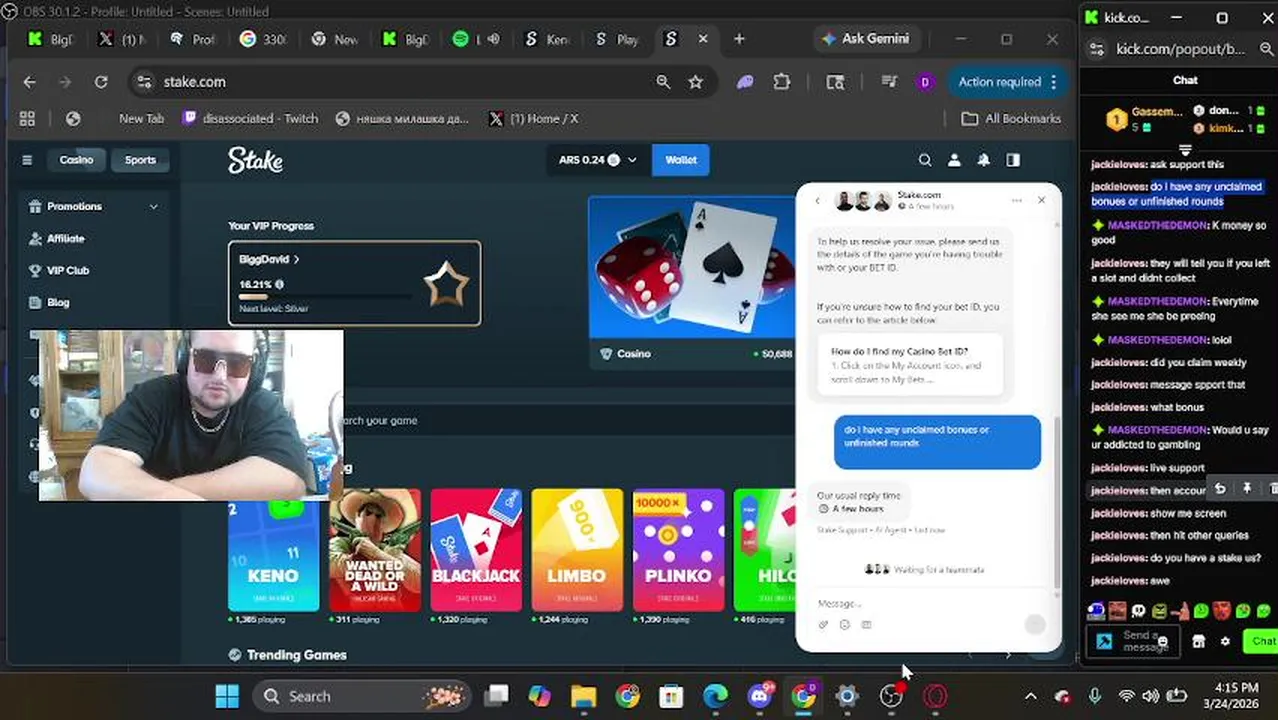Open Opera browser from the taskbar
Viewport: 1278px width, 720px height.
click(935, 696)
